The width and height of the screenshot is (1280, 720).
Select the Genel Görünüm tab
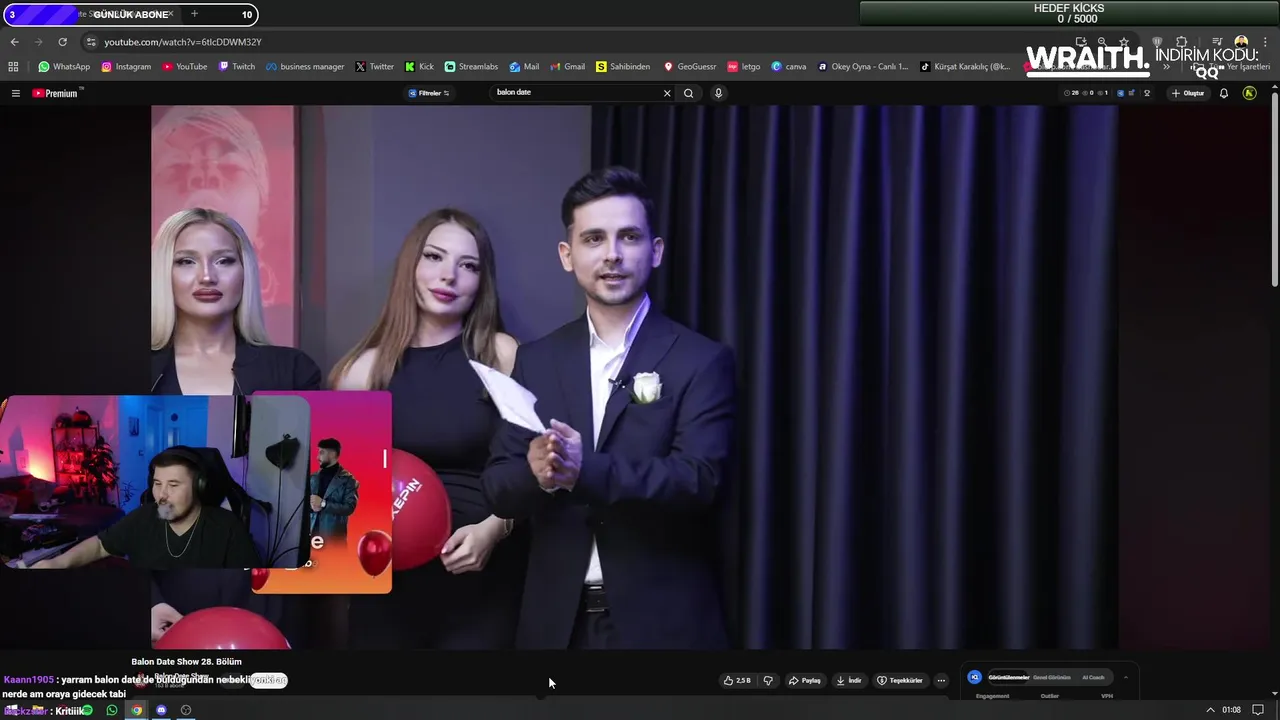click(x=1052, y=677)
